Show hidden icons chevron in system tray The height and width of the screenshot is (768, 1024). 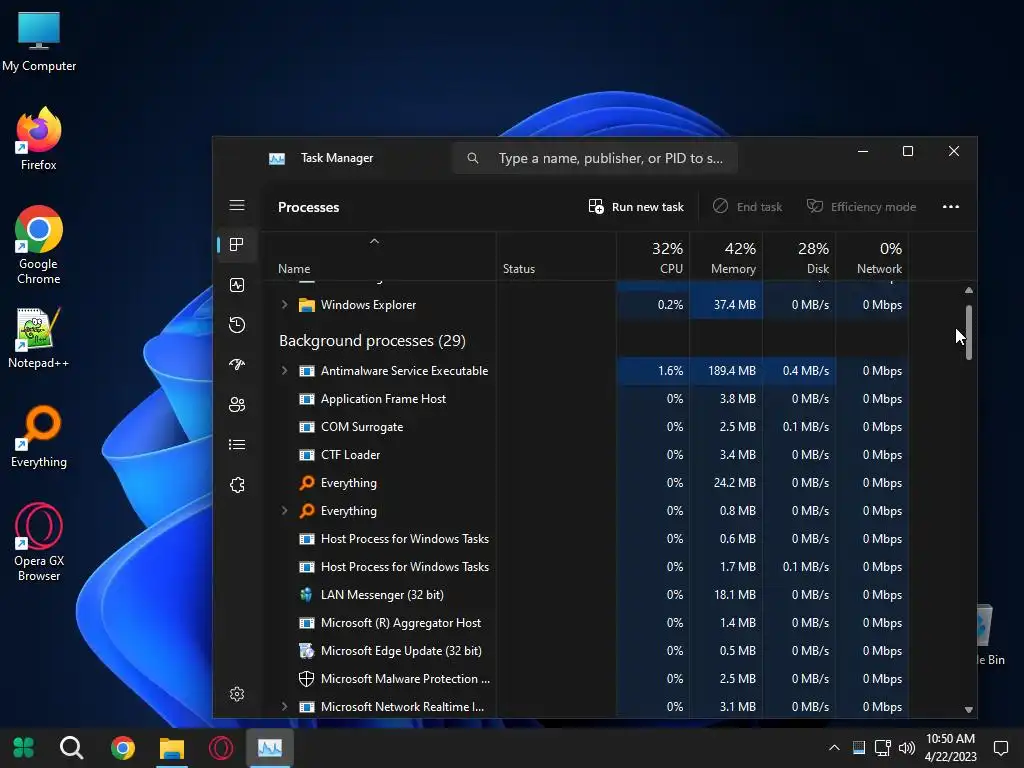point(834,748)
